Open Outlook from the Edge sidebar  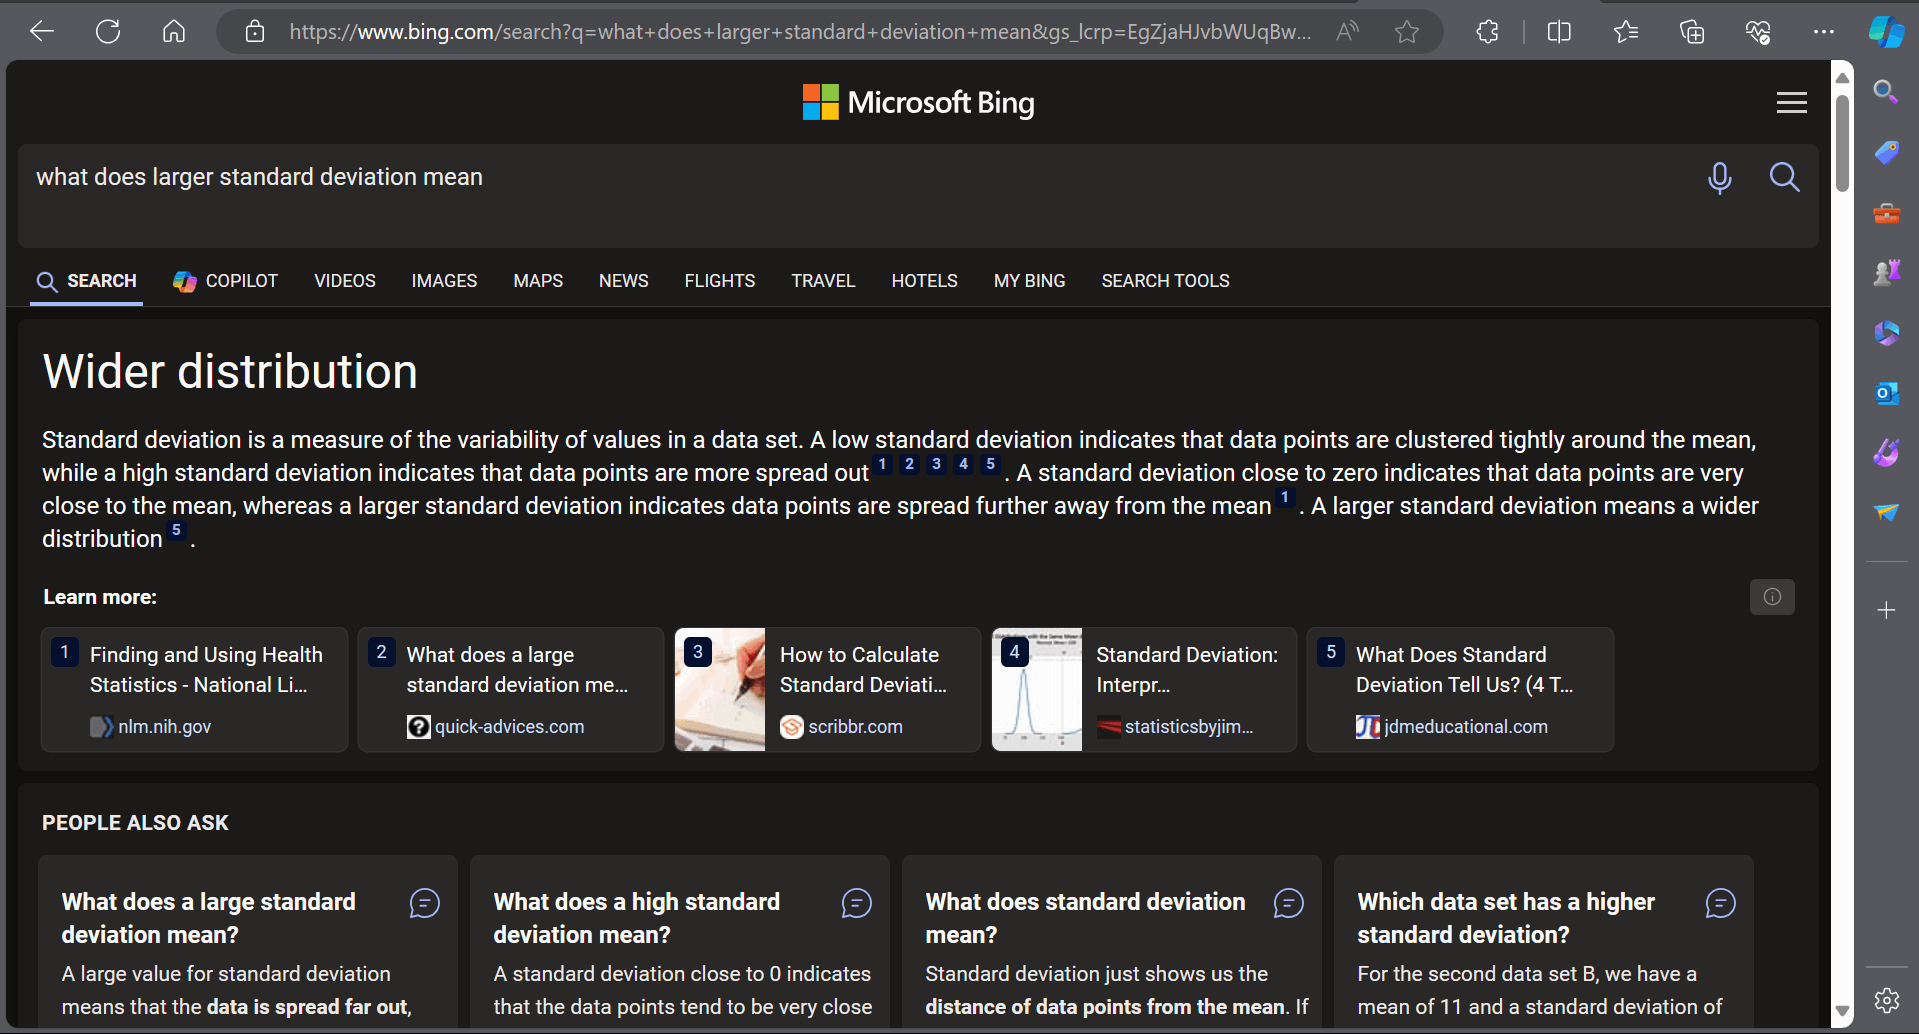[x=1886, y=393]
